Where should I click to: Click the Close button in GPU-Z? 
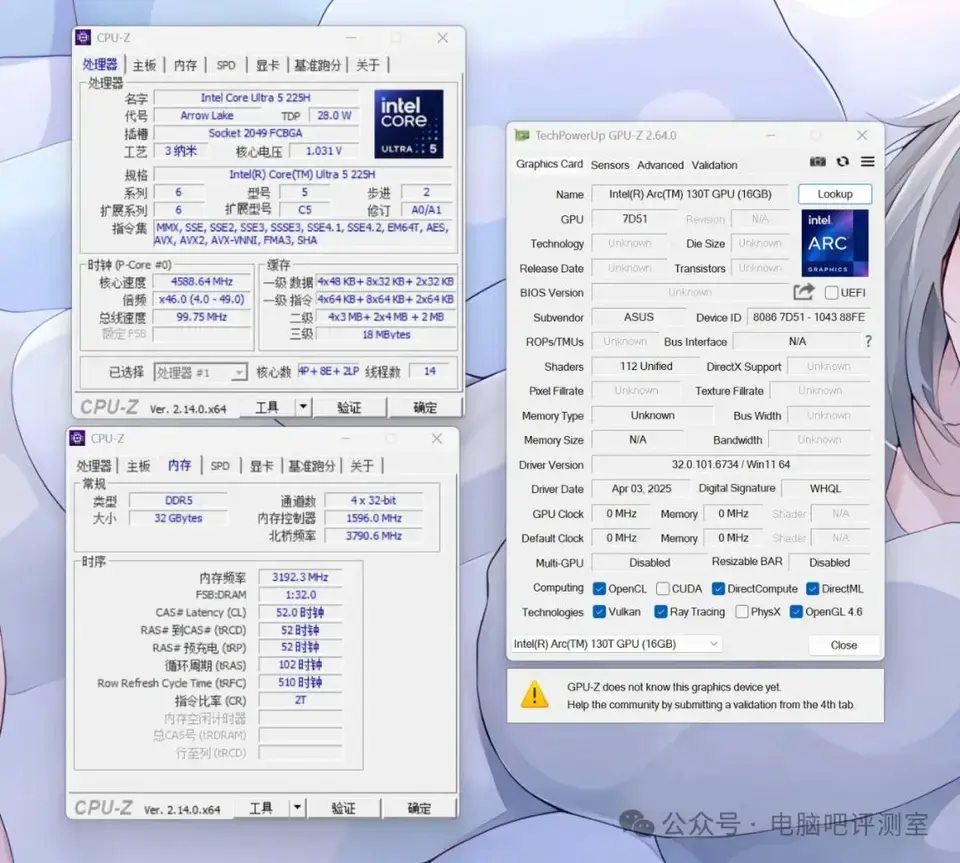(844, 645)
